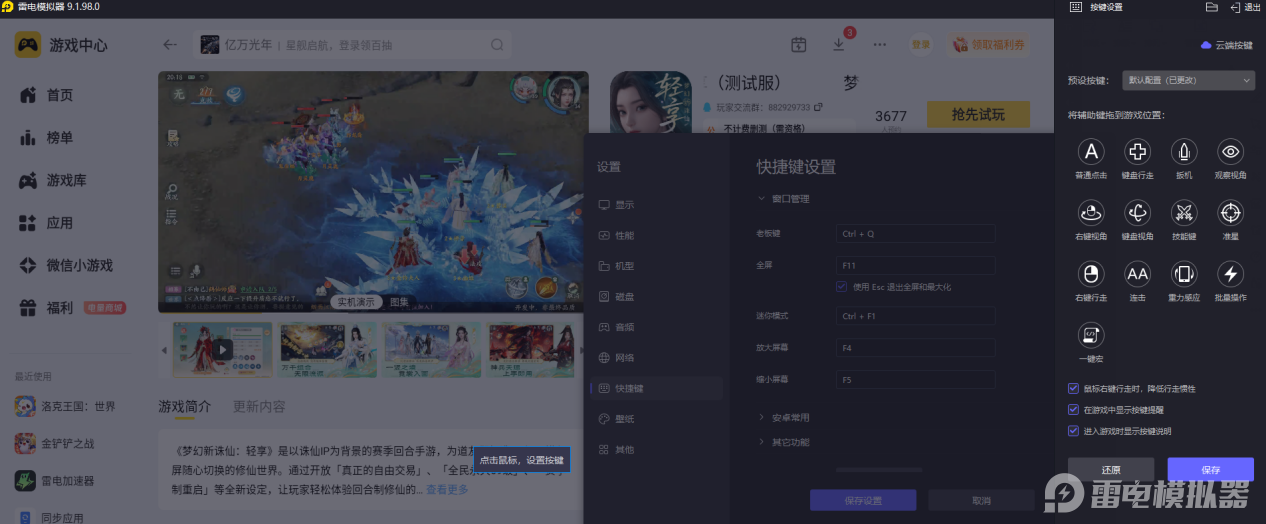This screenshot has height=524, width=1266.
Task: Open the three-dot more menu
Action: point(880,45)
